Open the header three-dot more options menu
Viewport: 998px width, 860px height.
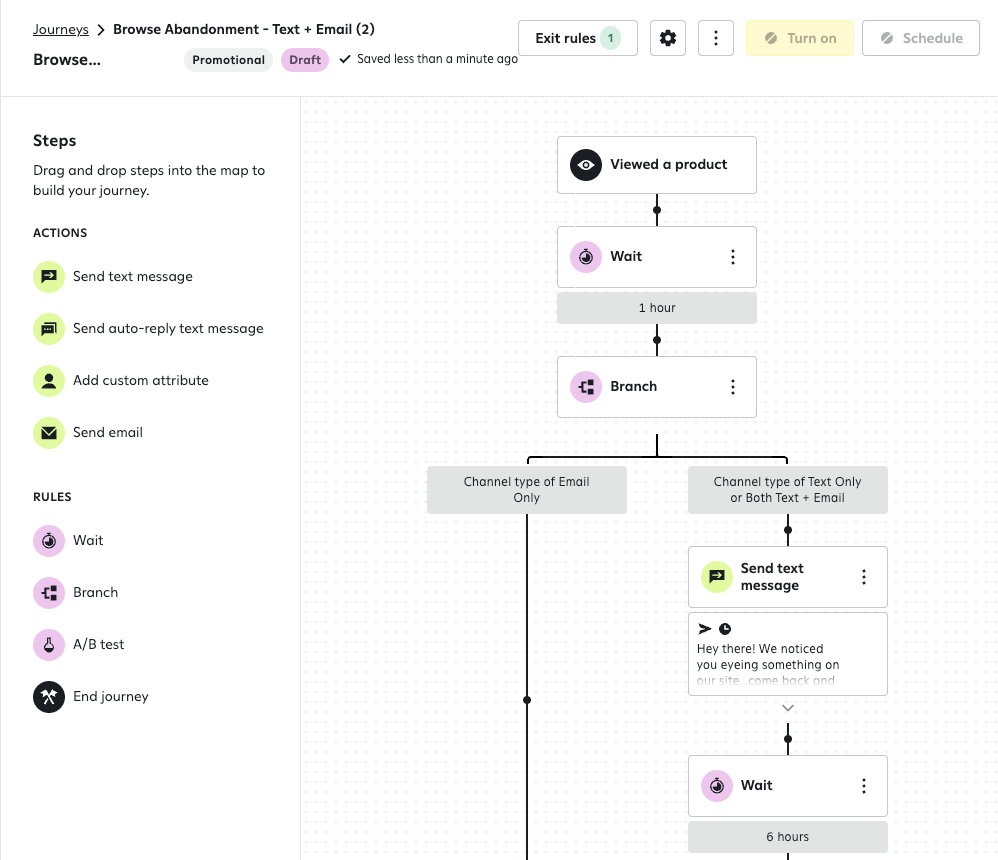tap(716, 38)
